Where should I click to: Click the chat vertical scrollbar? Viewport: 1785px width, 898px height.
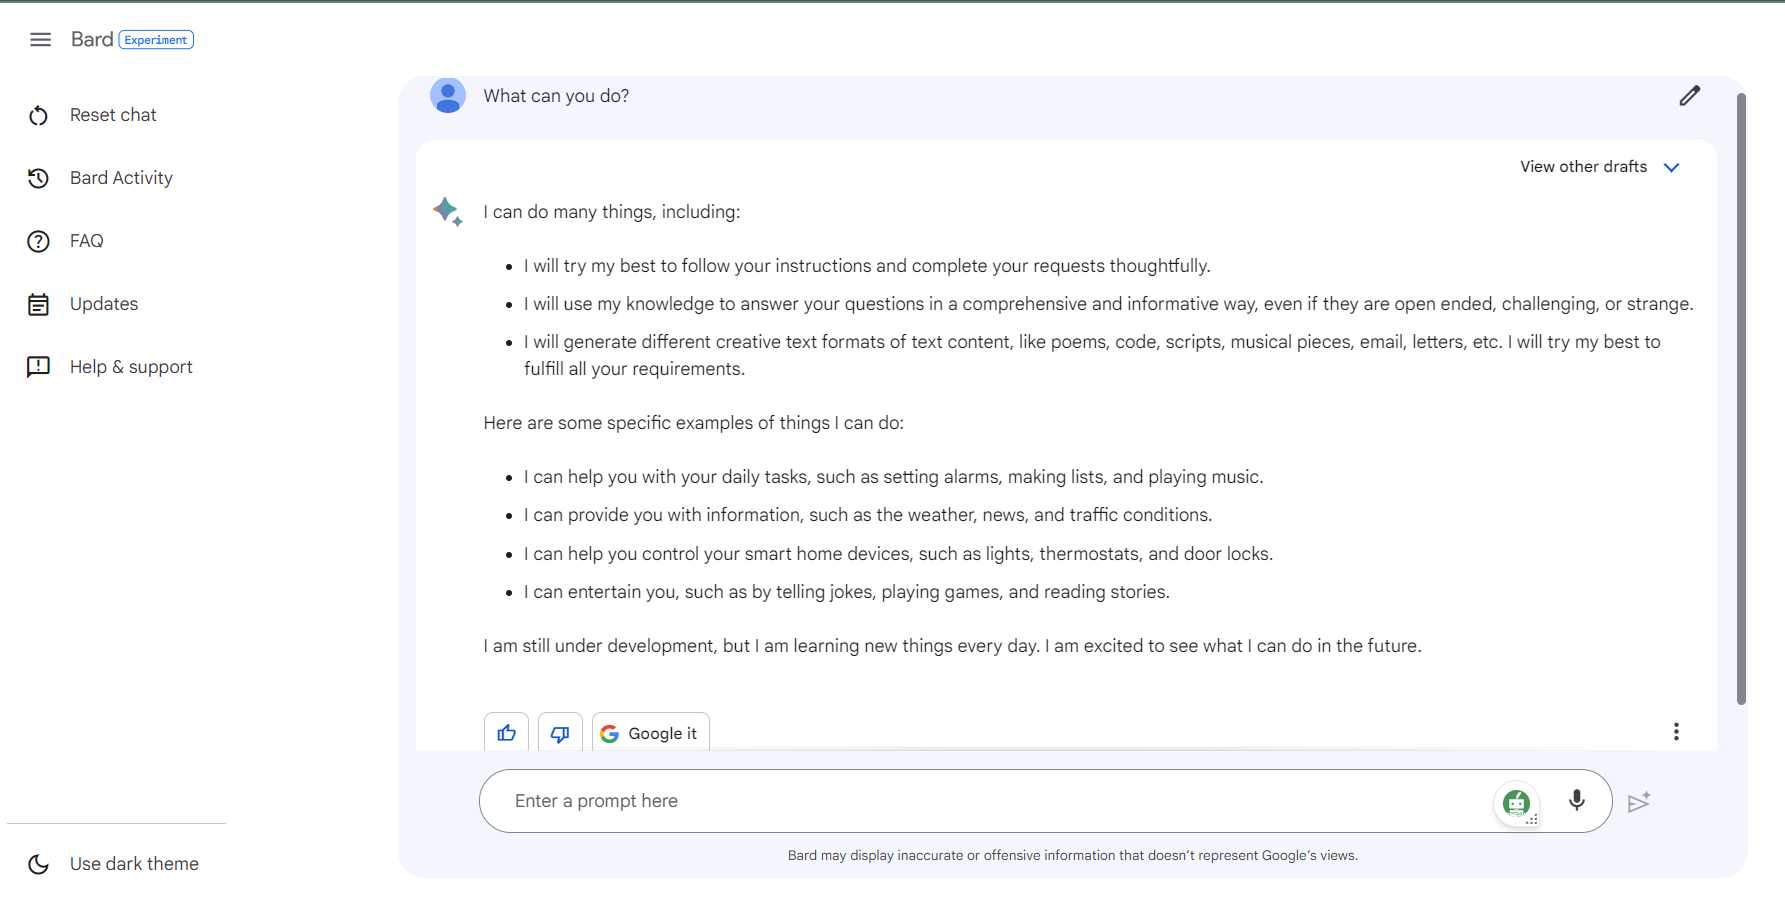pyautogui.click(x=1741, y=400)
